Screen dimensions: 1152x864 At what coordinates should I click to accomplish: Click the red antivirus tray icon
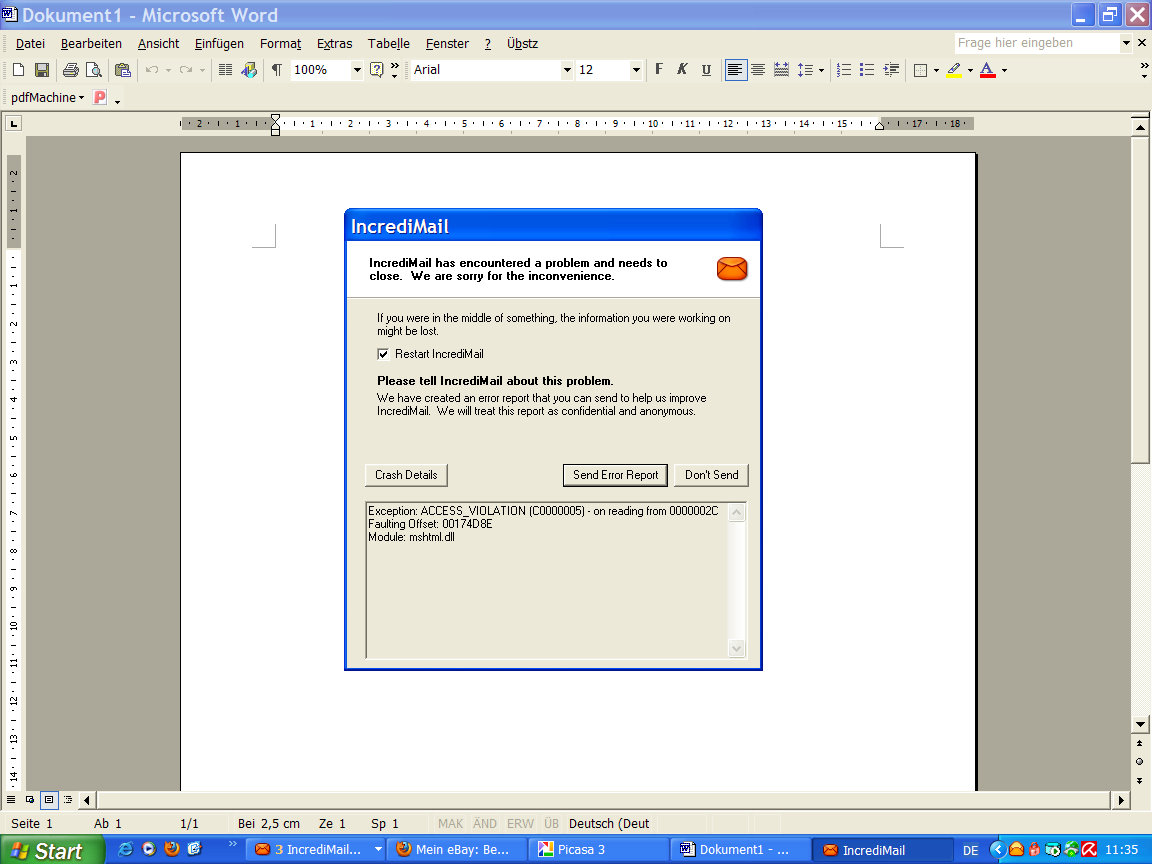pyautogui.click(x=1089, y=850)
